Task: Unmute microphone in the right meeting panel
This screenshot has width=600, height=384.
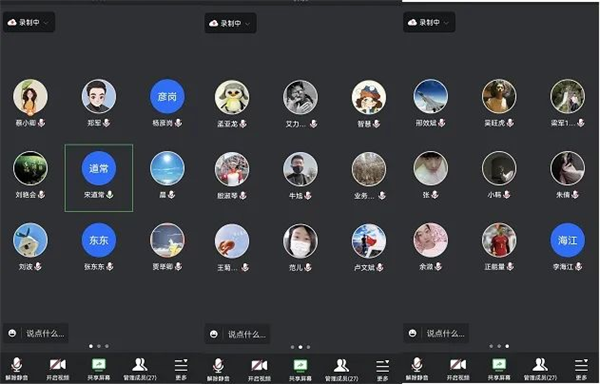Action: coord(417,368)
